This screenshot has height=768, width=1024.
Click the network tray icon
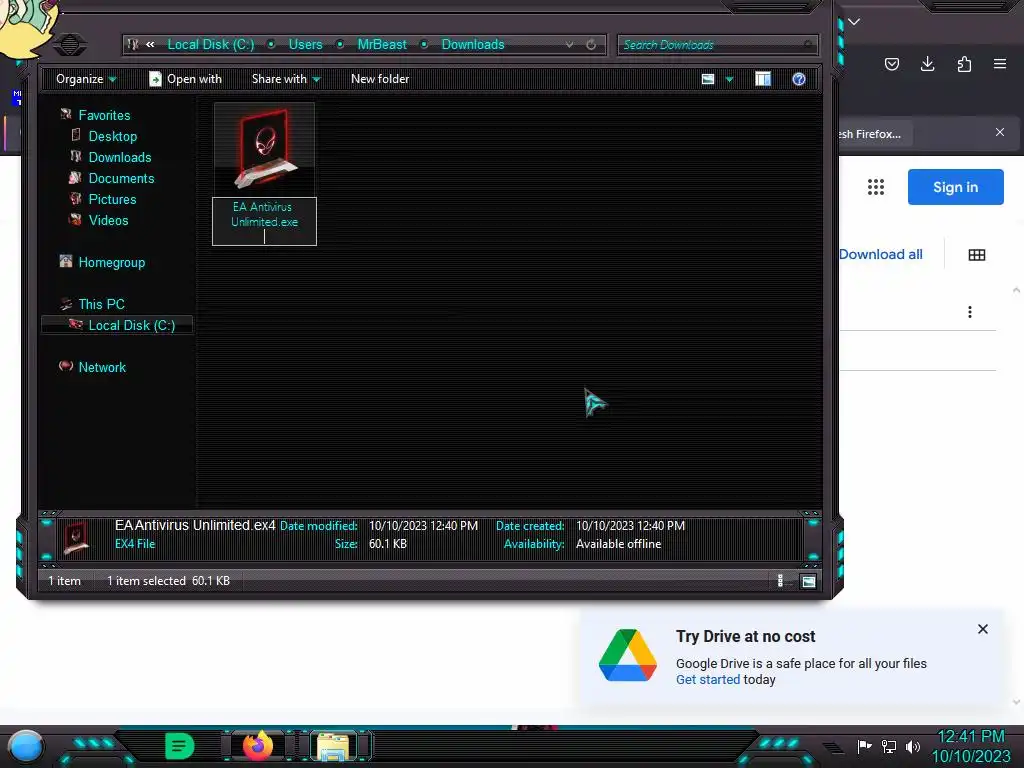click(x=889, y=746)
